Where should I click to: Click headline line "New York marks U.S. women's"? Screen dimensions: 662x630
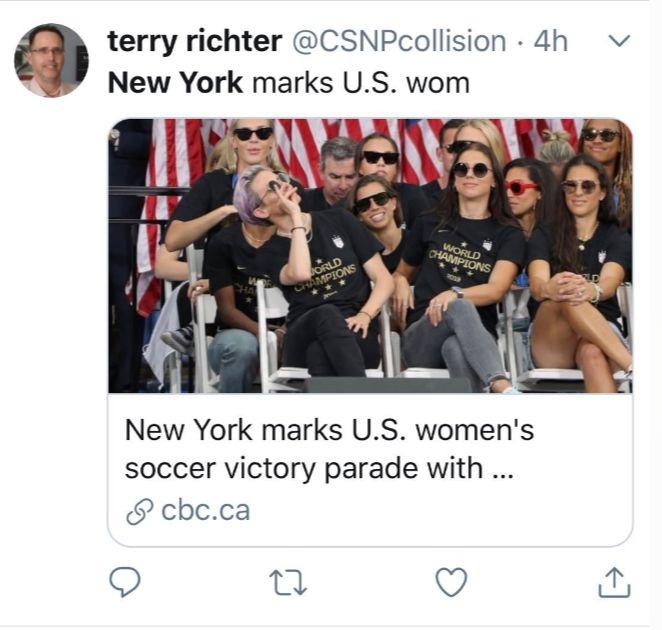[x=329, y=431]
